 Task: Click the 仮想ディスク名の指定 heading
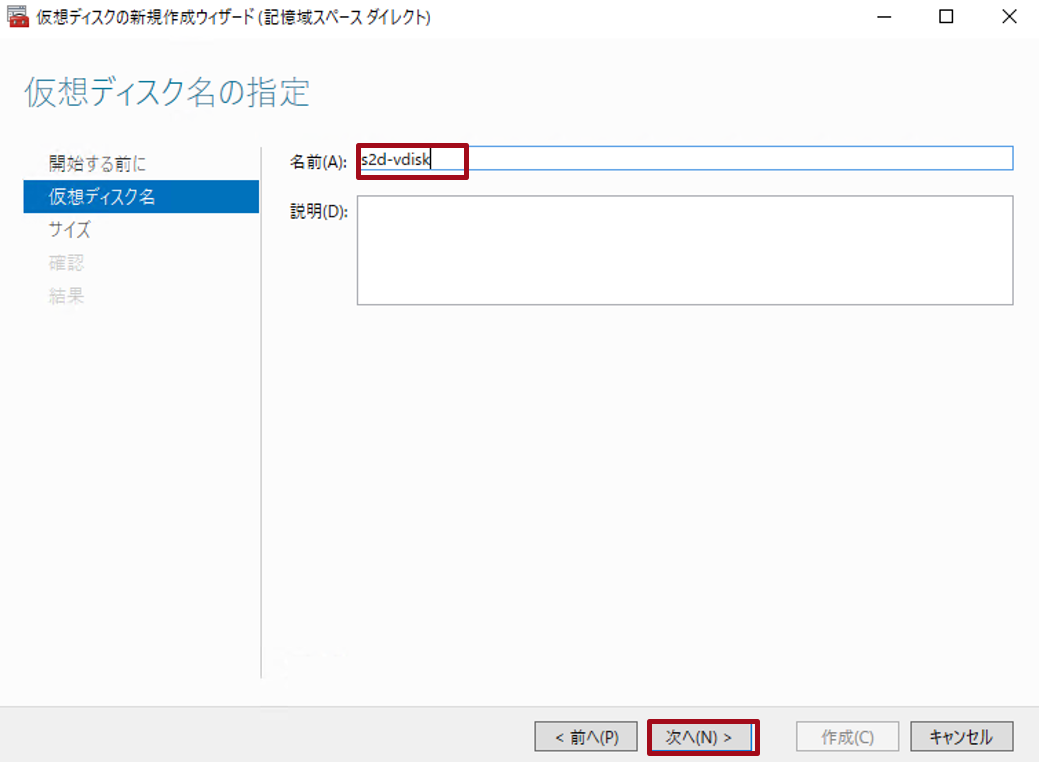166,93
